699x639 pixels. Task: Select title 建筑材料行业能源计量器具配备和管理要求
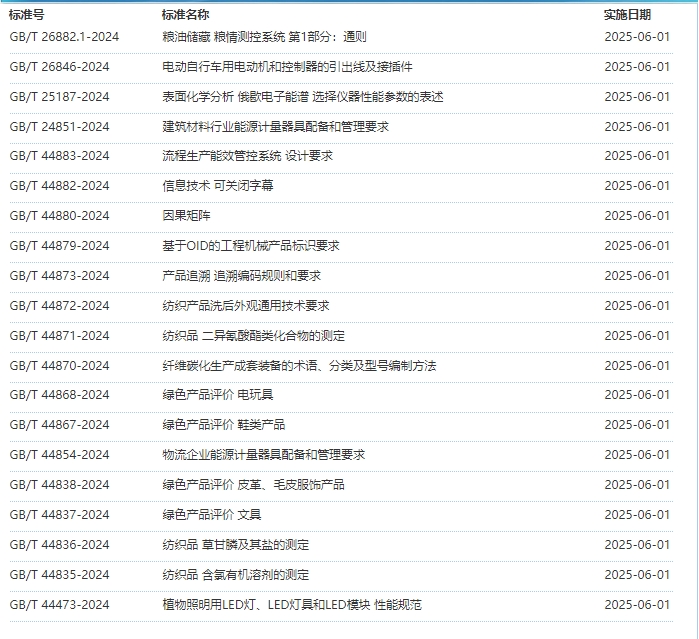[x=275, y=127]
